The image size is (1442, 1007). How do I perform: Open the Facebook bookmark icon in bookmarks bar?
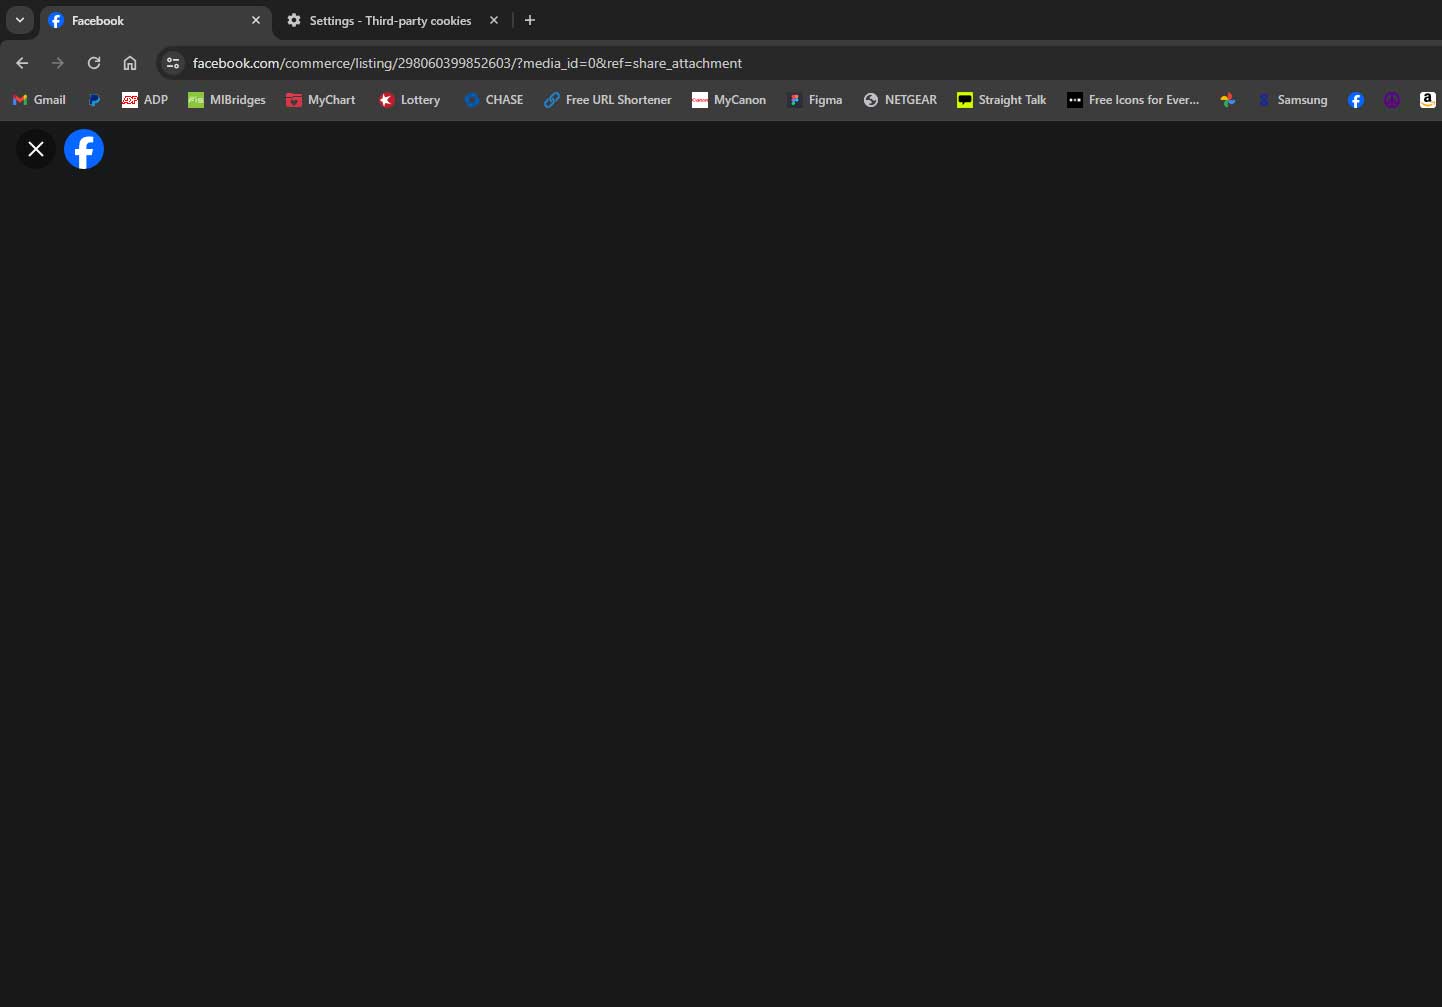coord(1356,100)
